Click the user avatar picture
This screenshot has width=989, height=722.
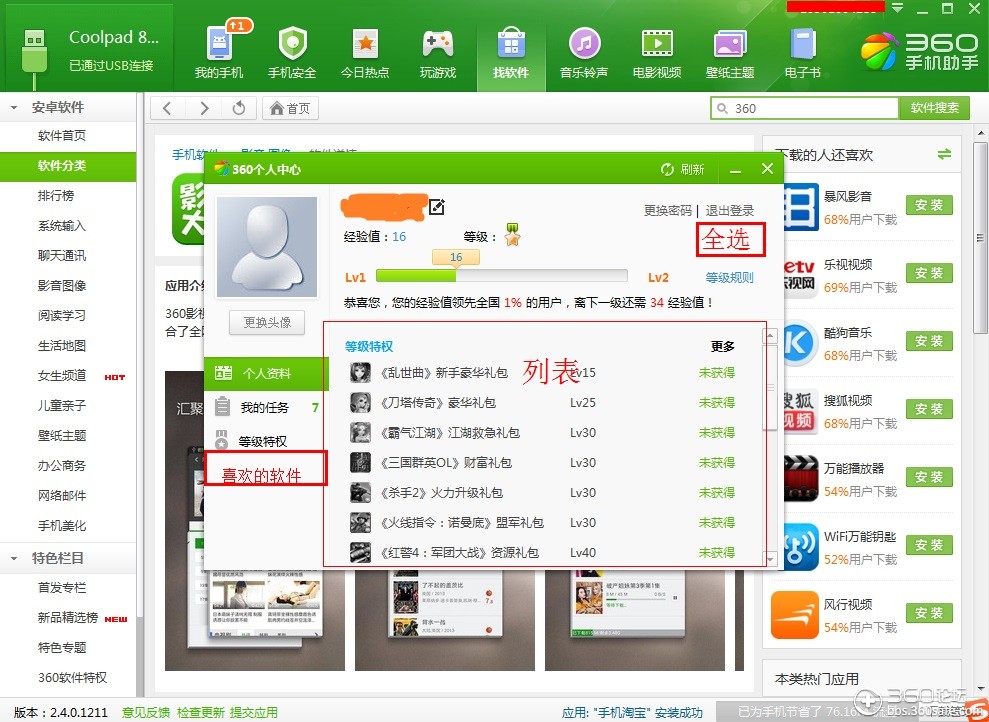[x=266, y=247]
